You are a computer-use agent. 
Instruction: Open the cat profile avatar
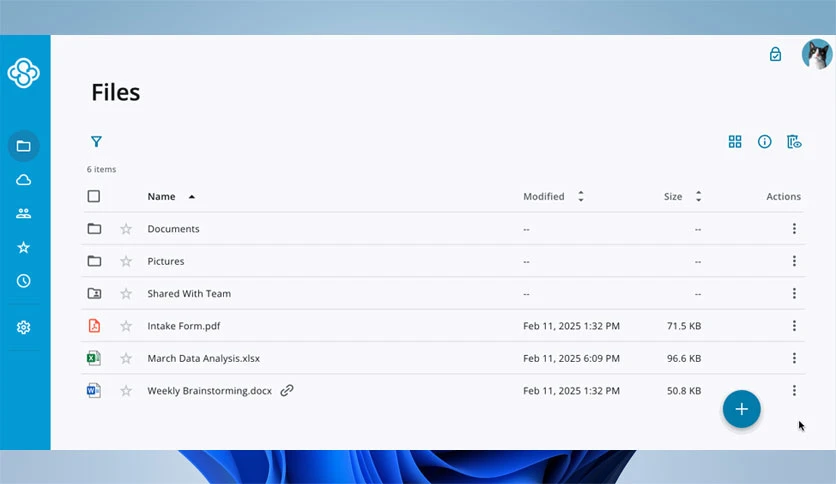click(817, 54)
